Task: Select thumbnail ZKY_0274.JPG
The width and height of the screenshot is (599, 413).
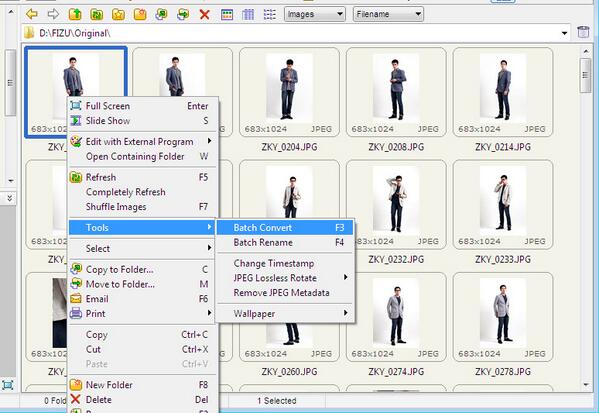Action: [396, 317]
